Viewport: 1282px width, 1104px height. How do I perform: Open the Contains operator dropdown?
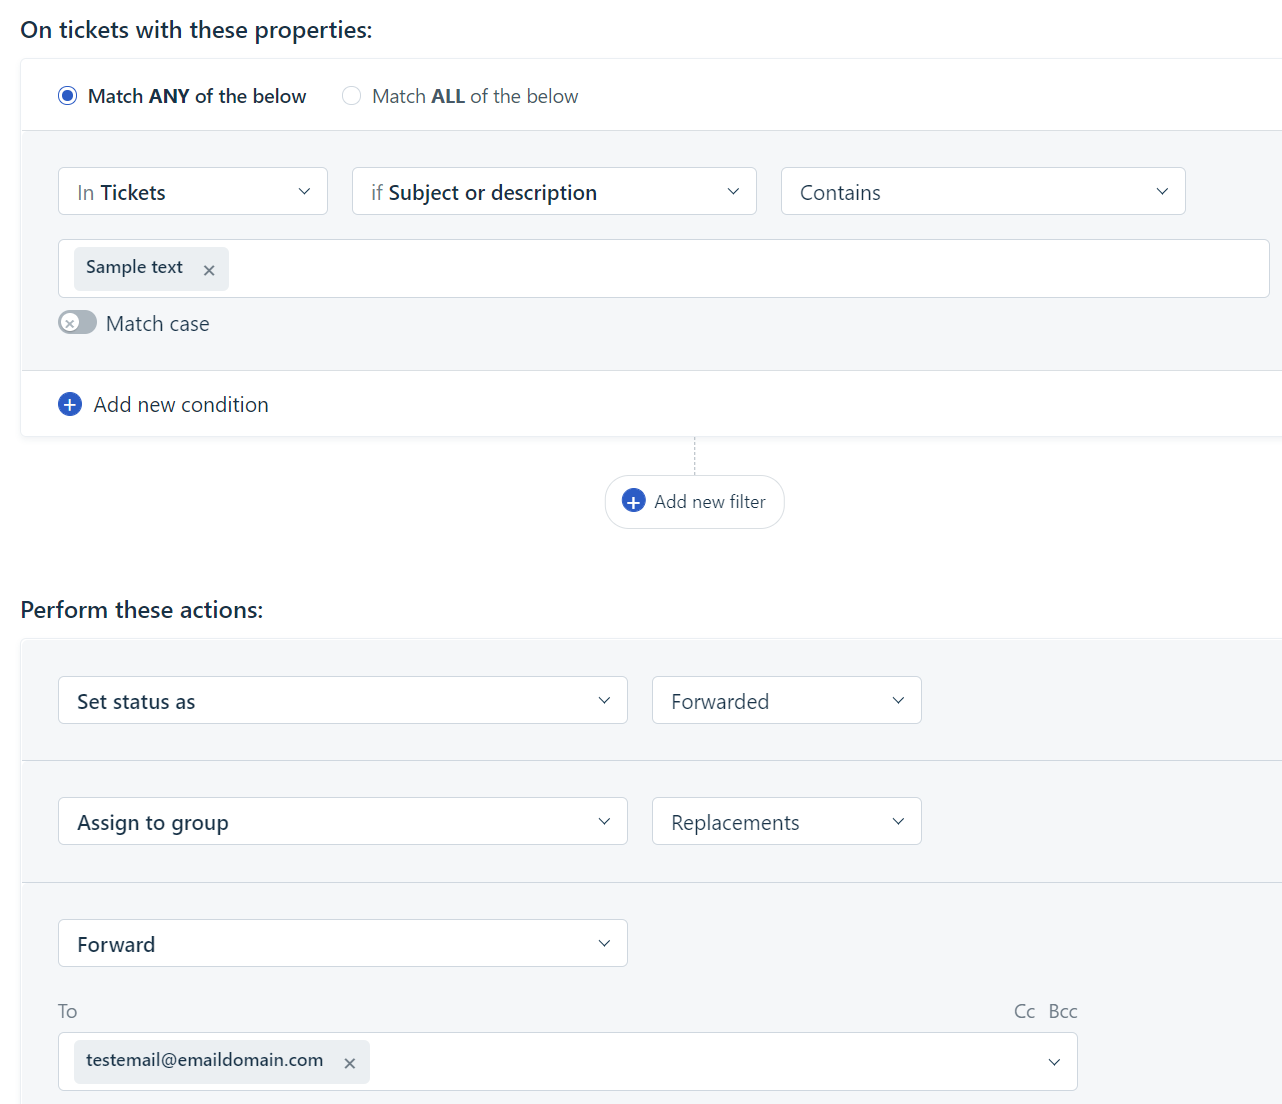click(x=983, y=191)
